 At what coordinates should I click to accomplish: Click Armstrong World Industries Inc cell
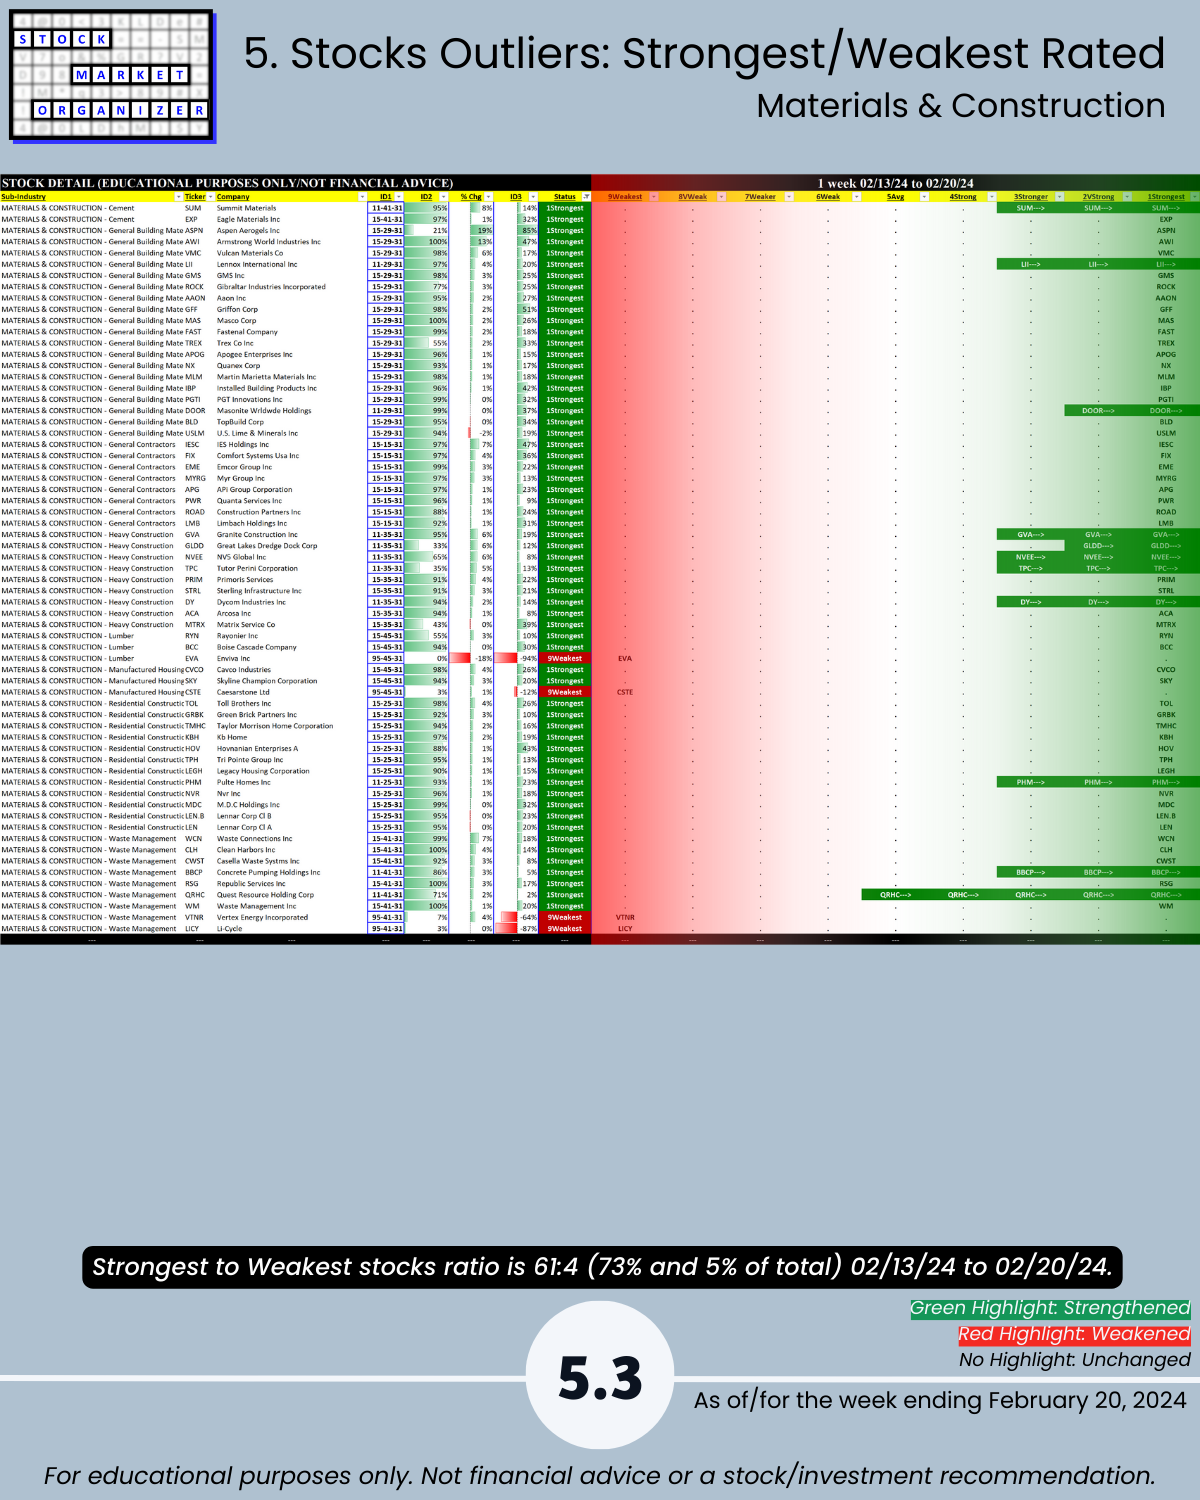click(x=291, y=242)
